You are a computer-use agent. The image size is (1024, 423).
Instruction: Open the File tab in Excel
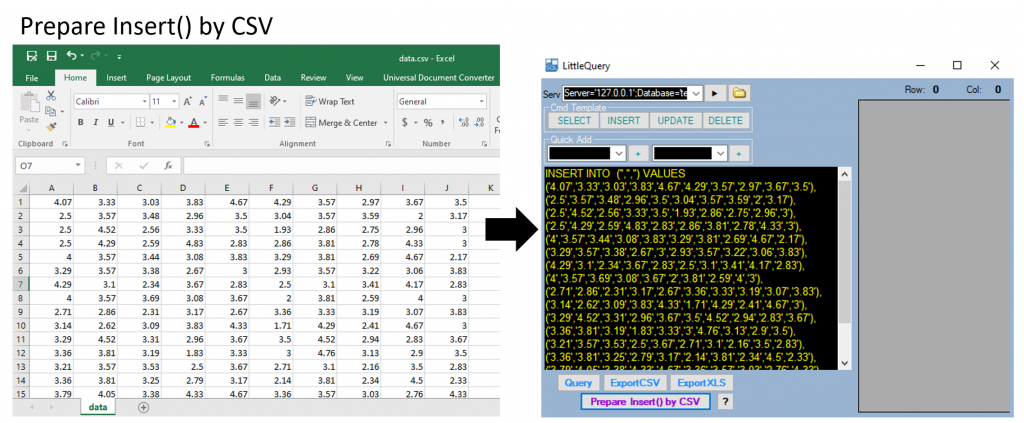click(31, 78)
